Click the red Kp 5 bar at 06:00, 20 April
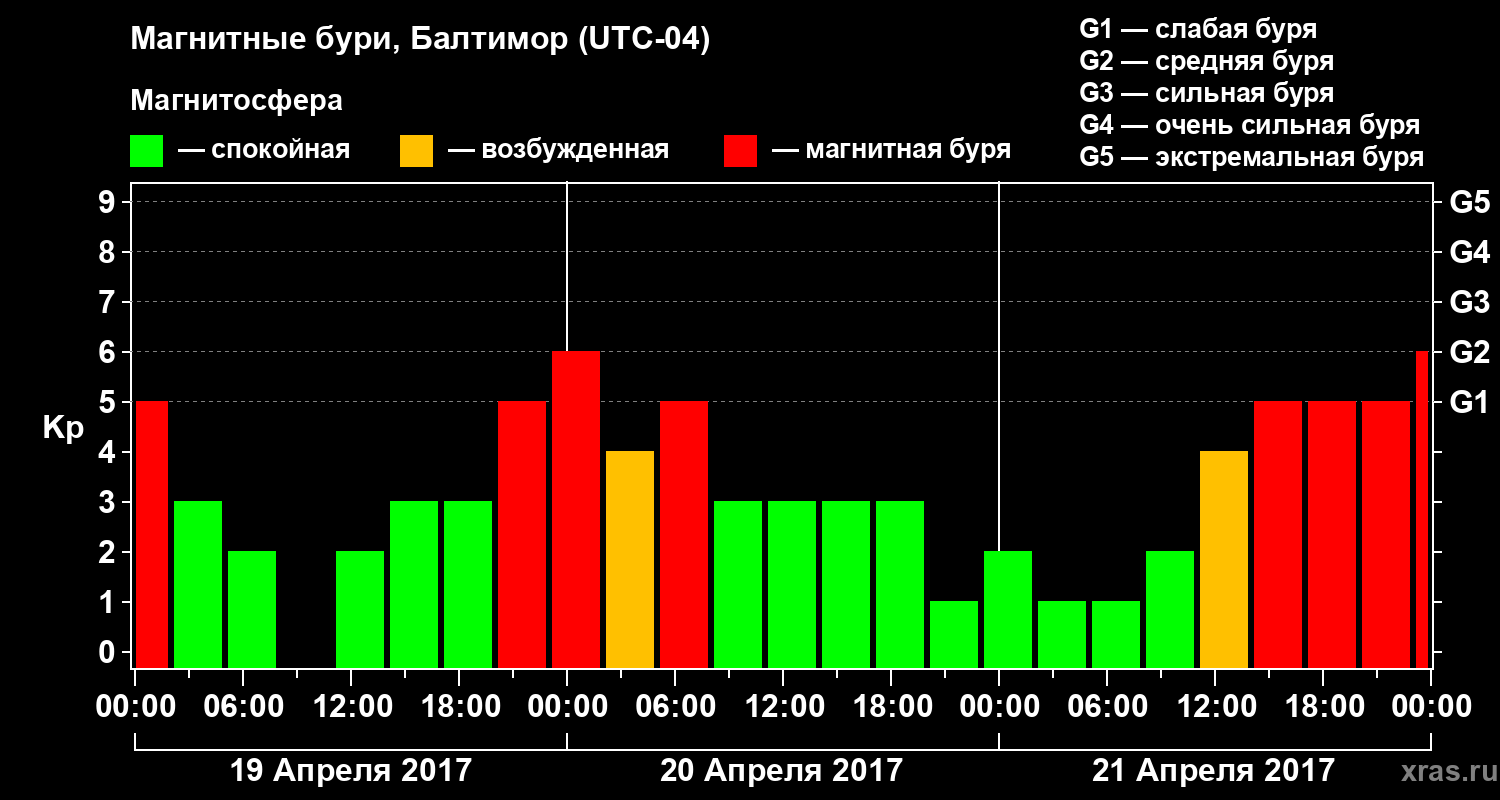1500x800 pixels. pos(684,535)
